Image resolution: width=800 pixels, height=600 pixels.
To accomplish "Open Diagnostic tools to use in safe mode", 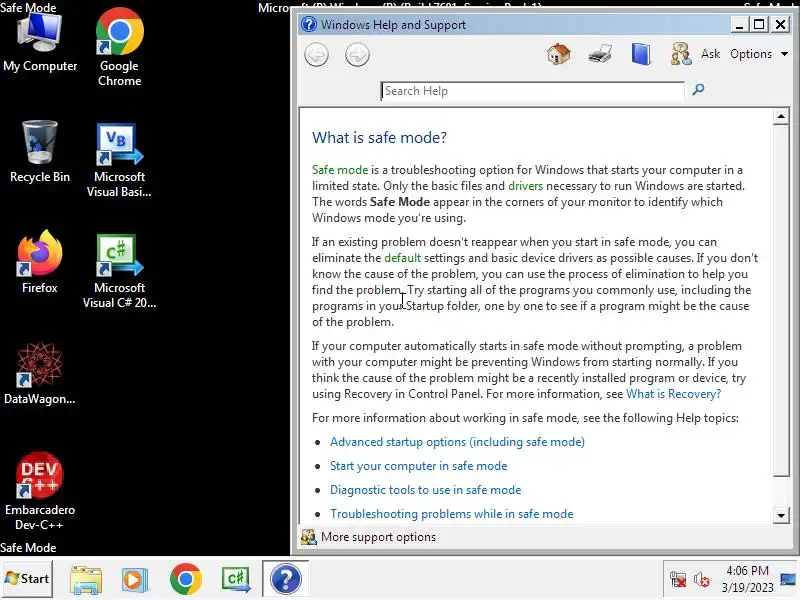I will click(426, 490).
